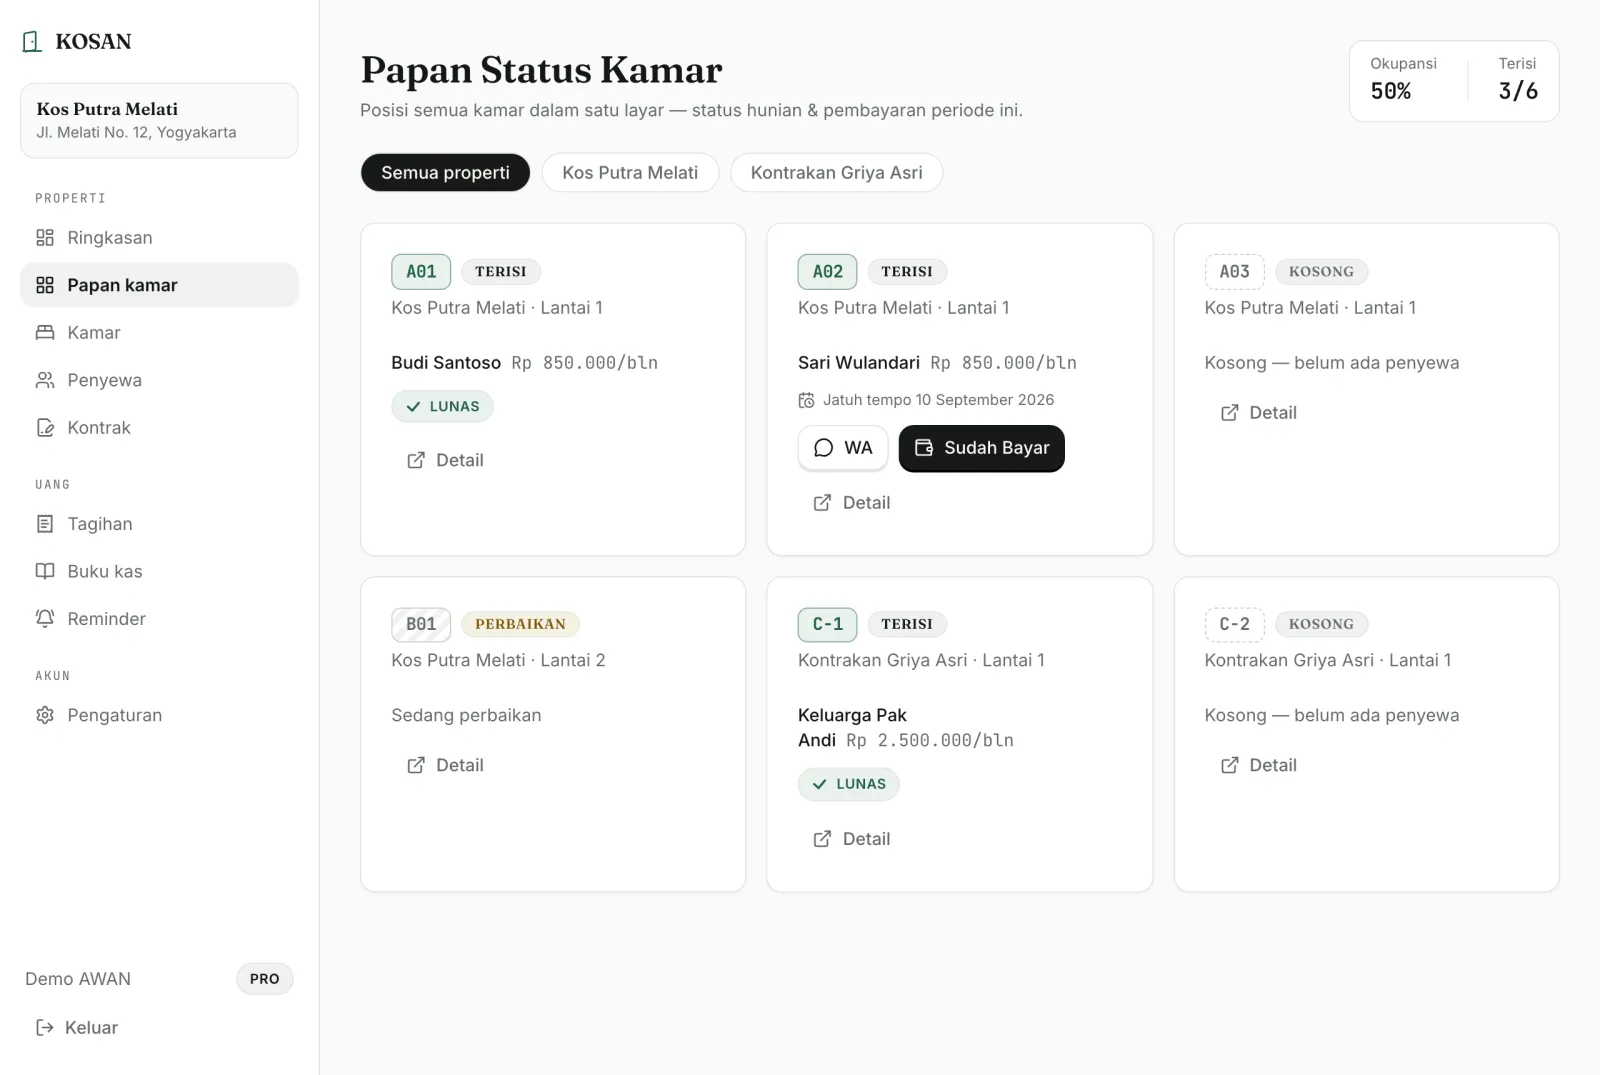The height and width of the screenshot is (1075, 1600).
Task: Click the LUNAS badge on card A01
Action: tap(442, 406)
